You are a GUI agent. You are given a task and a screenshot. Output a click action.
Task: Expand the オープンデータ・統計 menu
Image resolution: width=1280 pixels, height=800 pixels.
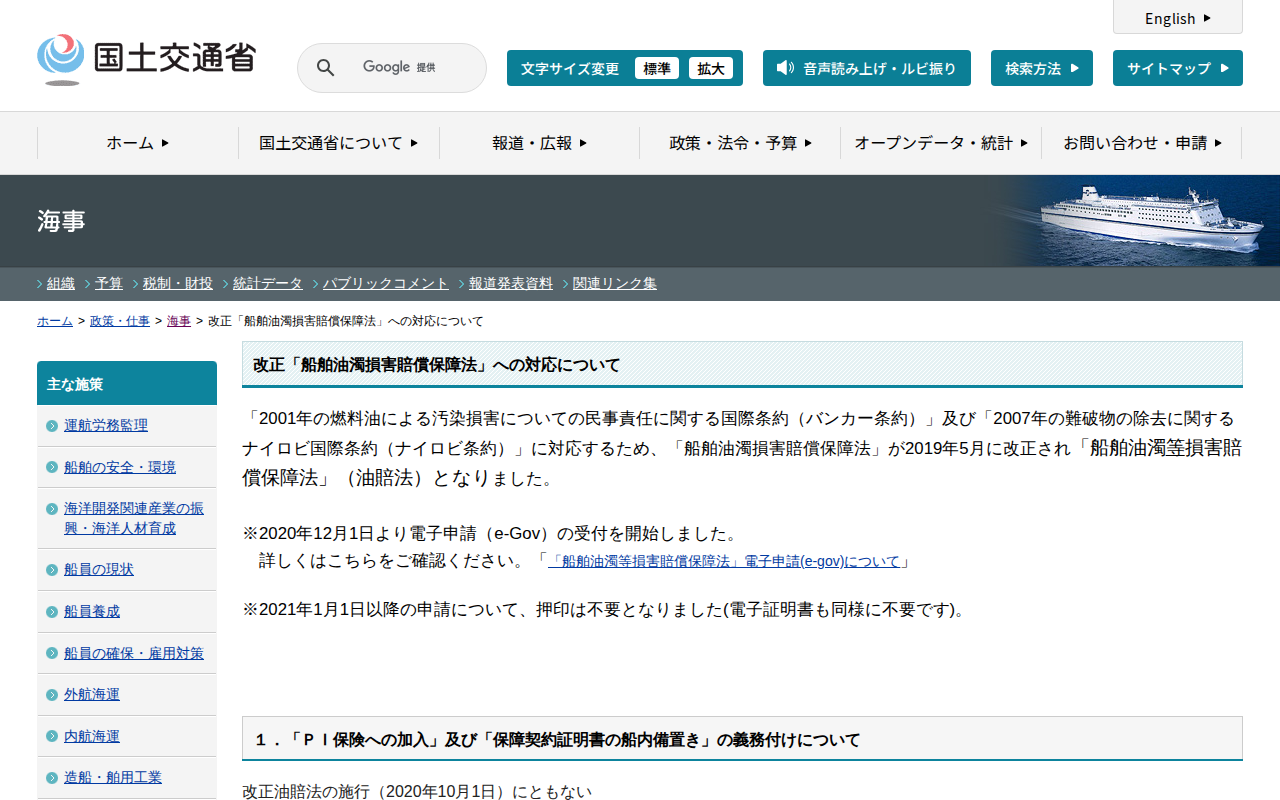click(x=941, y=143)
